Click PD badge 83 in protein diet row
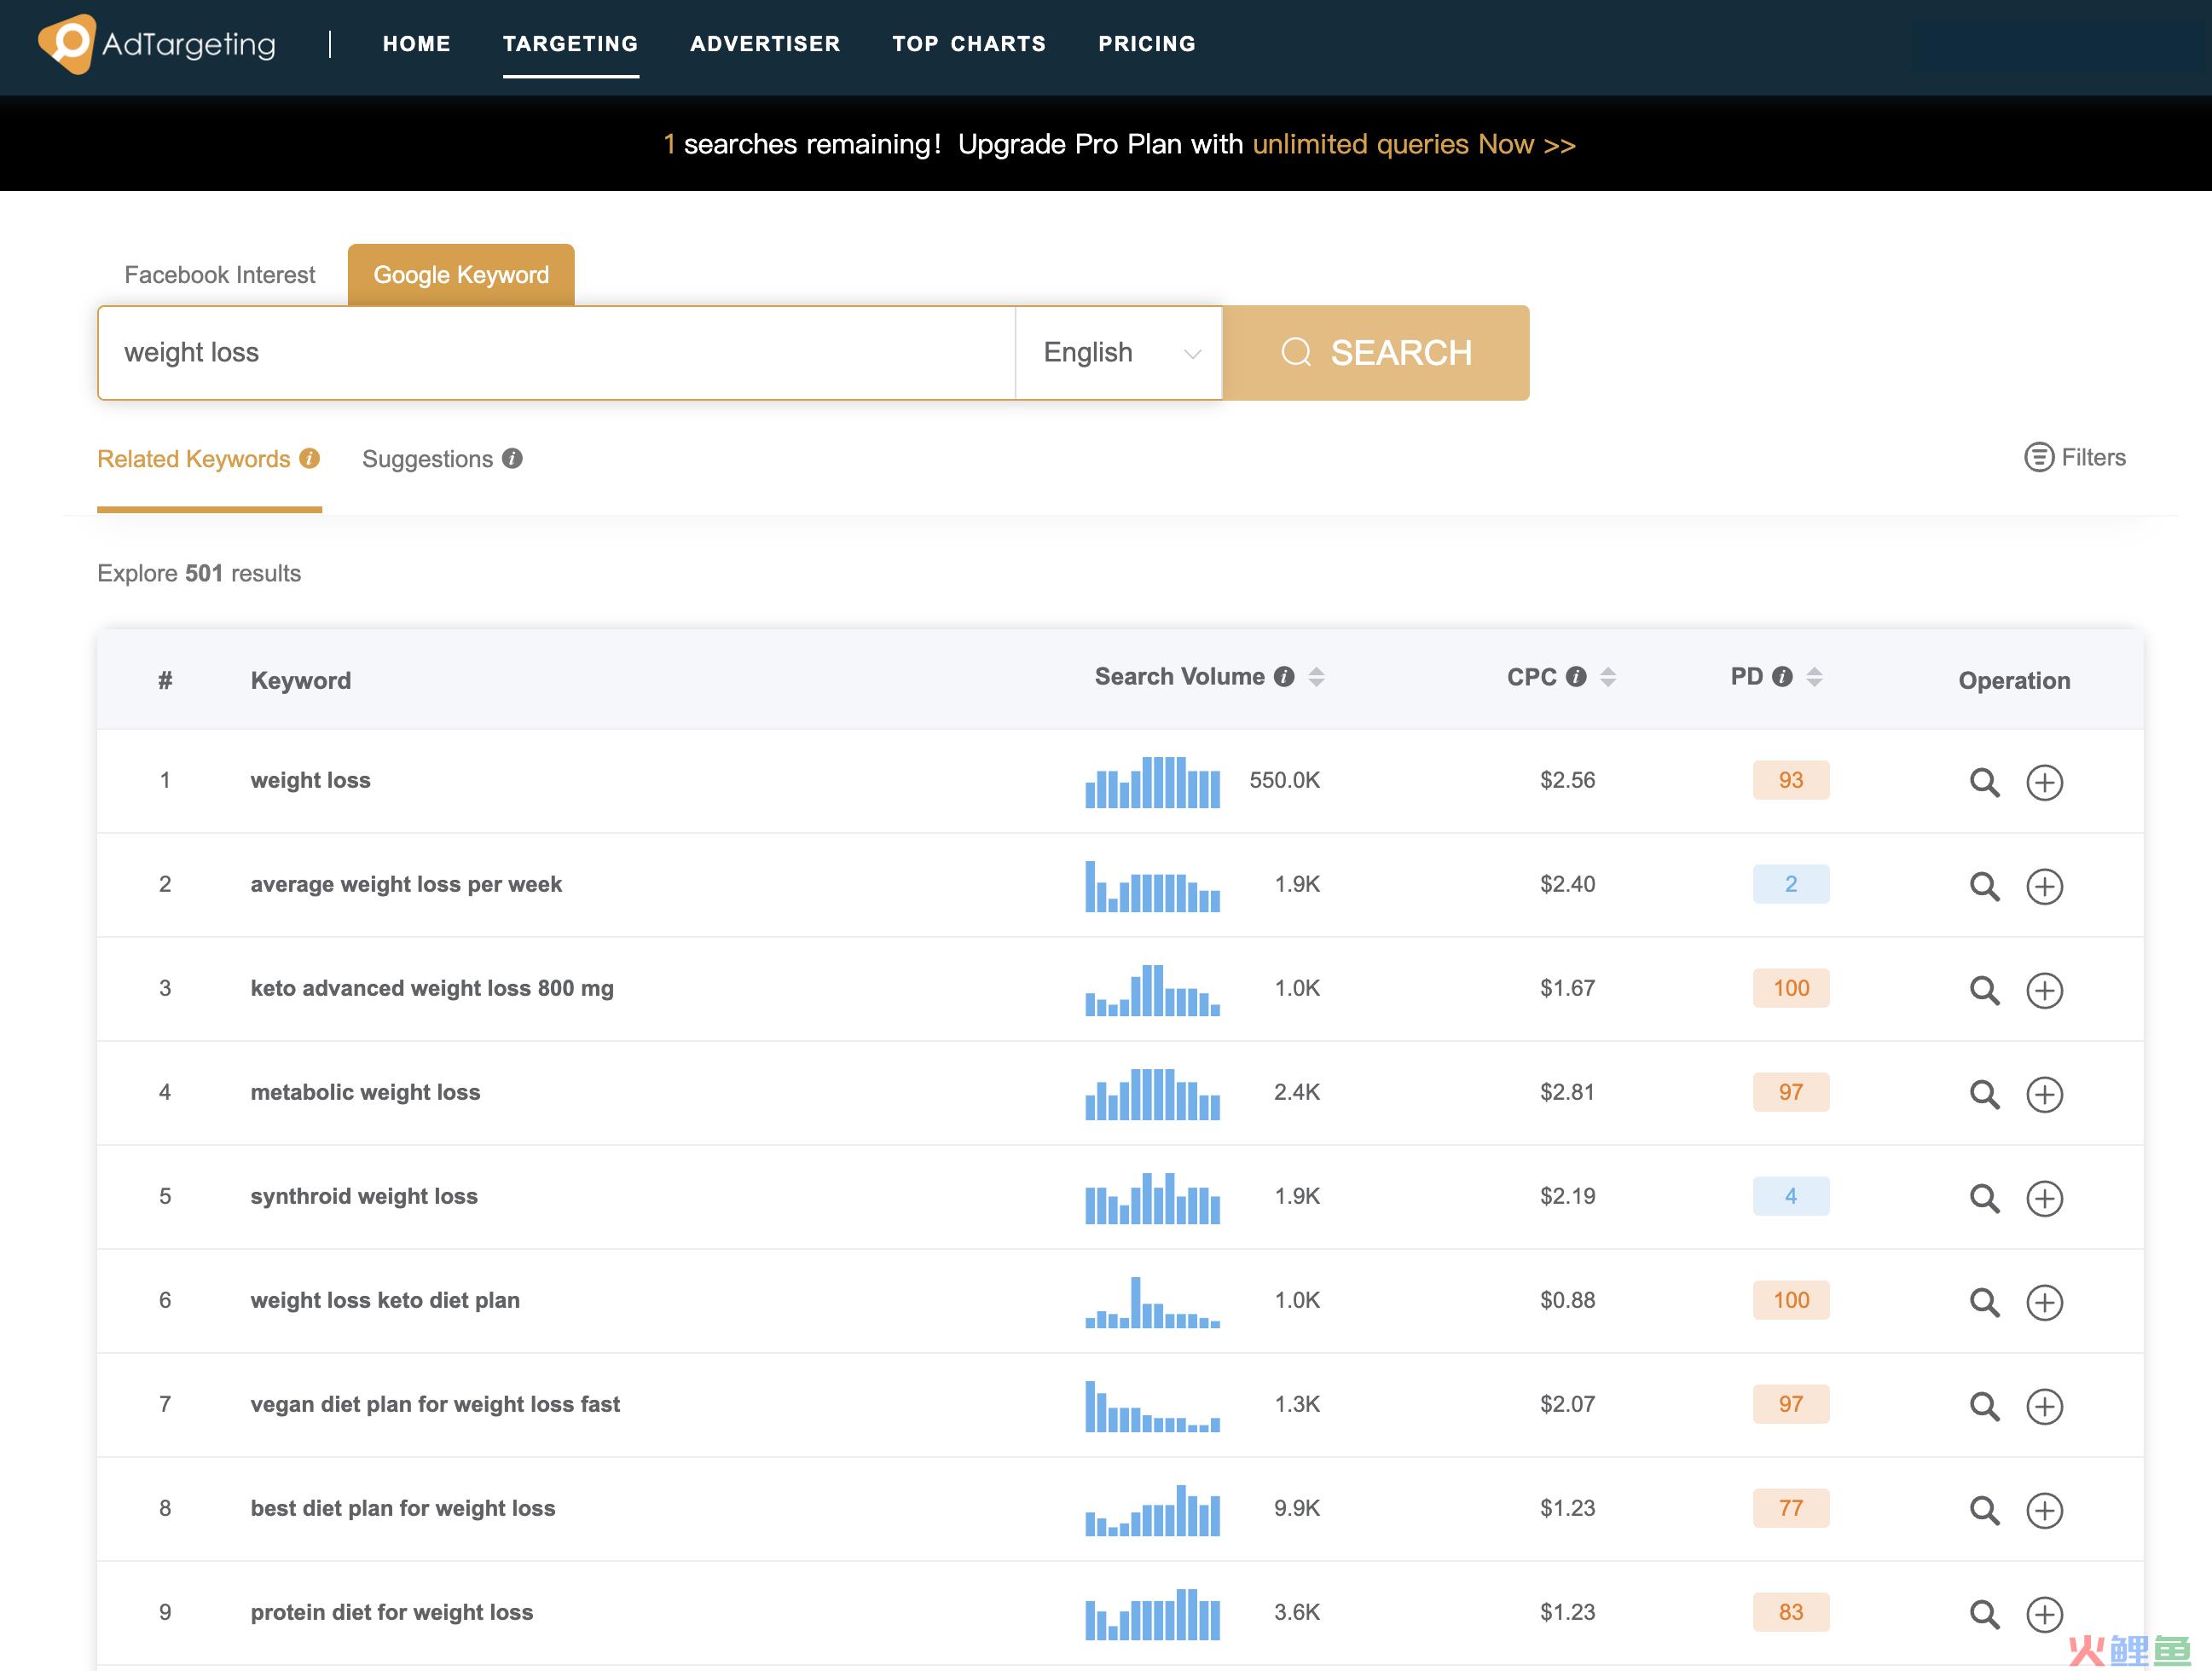Screen dimensions: 2212x1671 click(1791, 1612)
